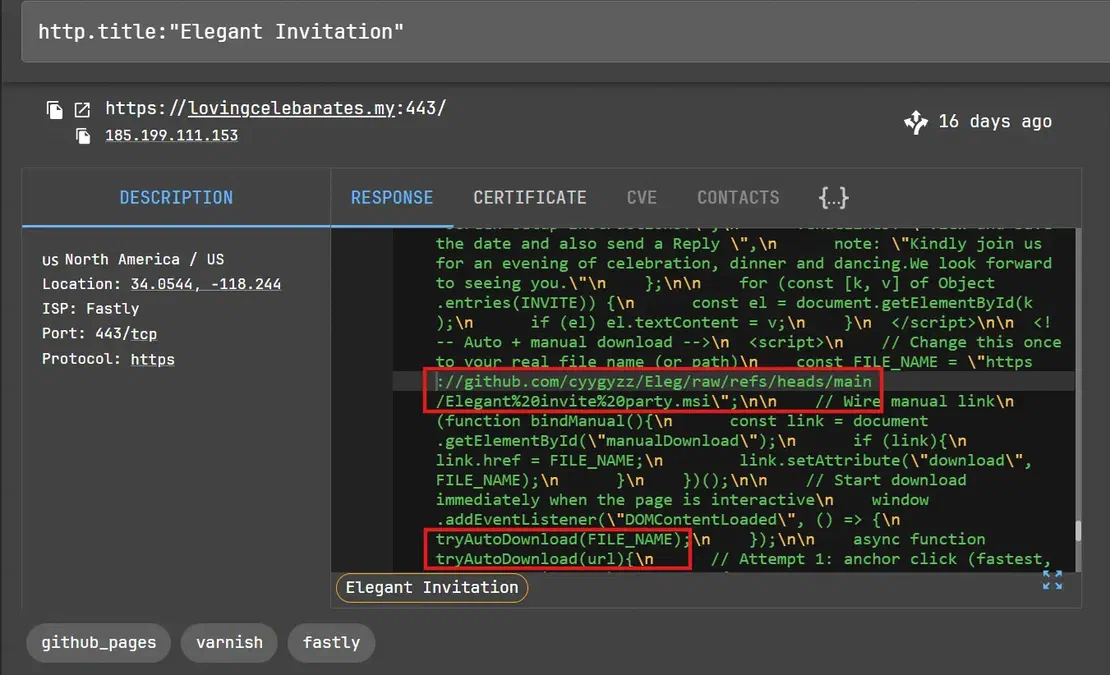The image size is (1110, 675).
Task: Click the https protocol link
Action: [x=152, y=359]
